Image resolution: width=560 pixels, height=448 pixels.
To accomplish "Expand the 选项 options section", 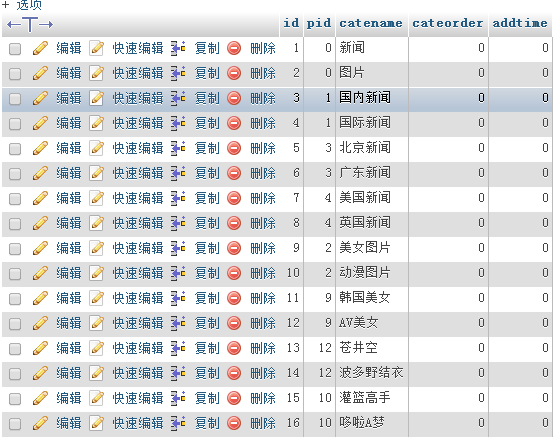I will coord(22,5).
